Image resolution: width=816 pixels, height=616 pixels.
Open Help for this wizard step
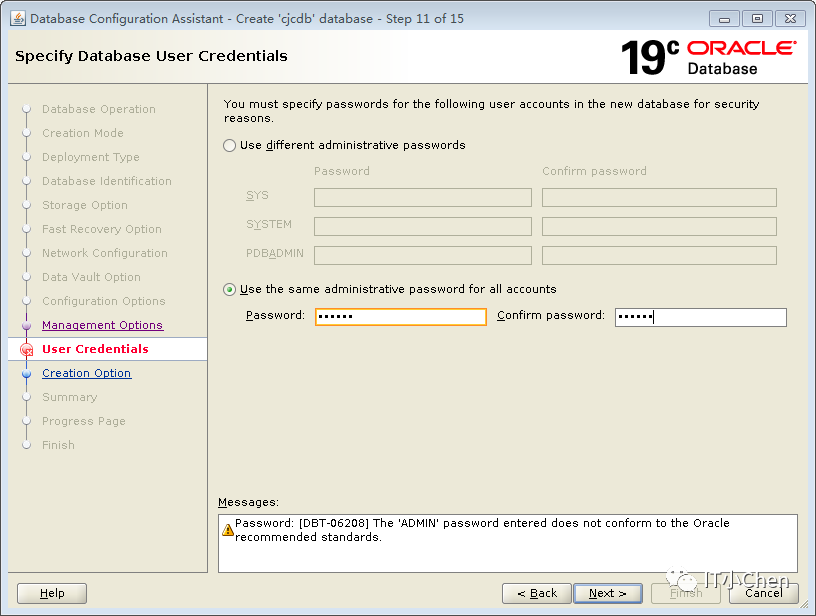point(52,593)
